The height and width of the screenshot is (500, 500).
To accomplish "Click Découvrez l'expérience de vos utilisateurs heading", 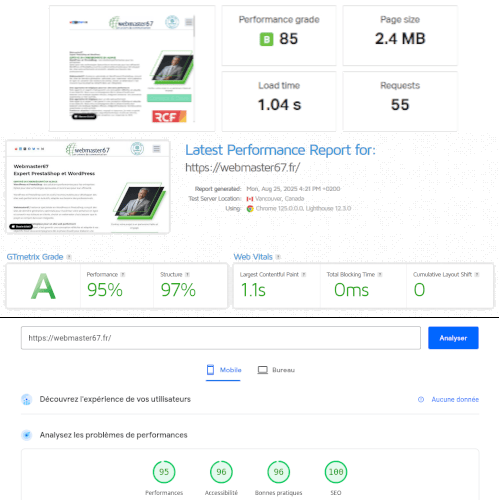I will pos(115,399).
